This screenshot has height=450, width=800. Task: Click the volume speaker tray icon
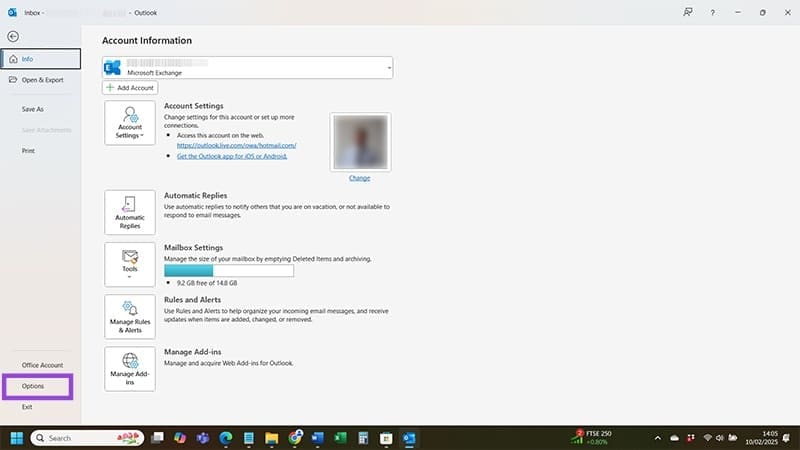point(719,438)
